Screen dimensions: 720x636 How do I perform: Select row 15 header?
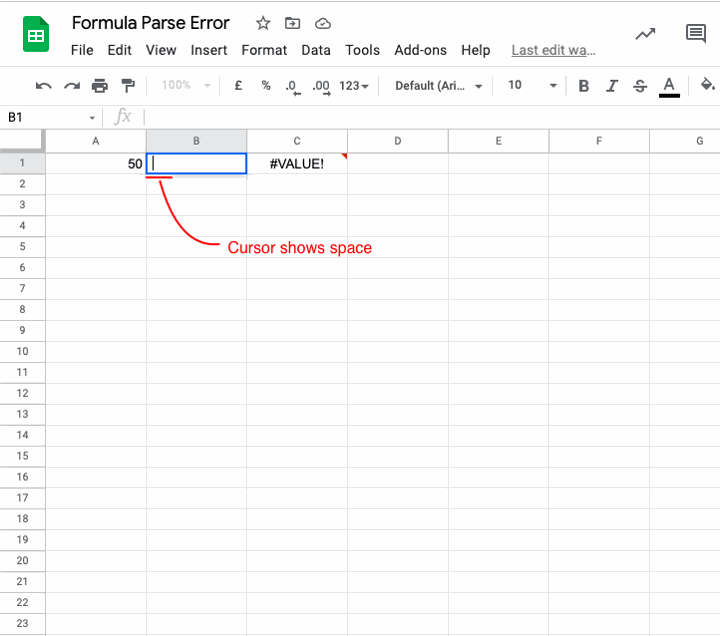(x=22, y=456)
